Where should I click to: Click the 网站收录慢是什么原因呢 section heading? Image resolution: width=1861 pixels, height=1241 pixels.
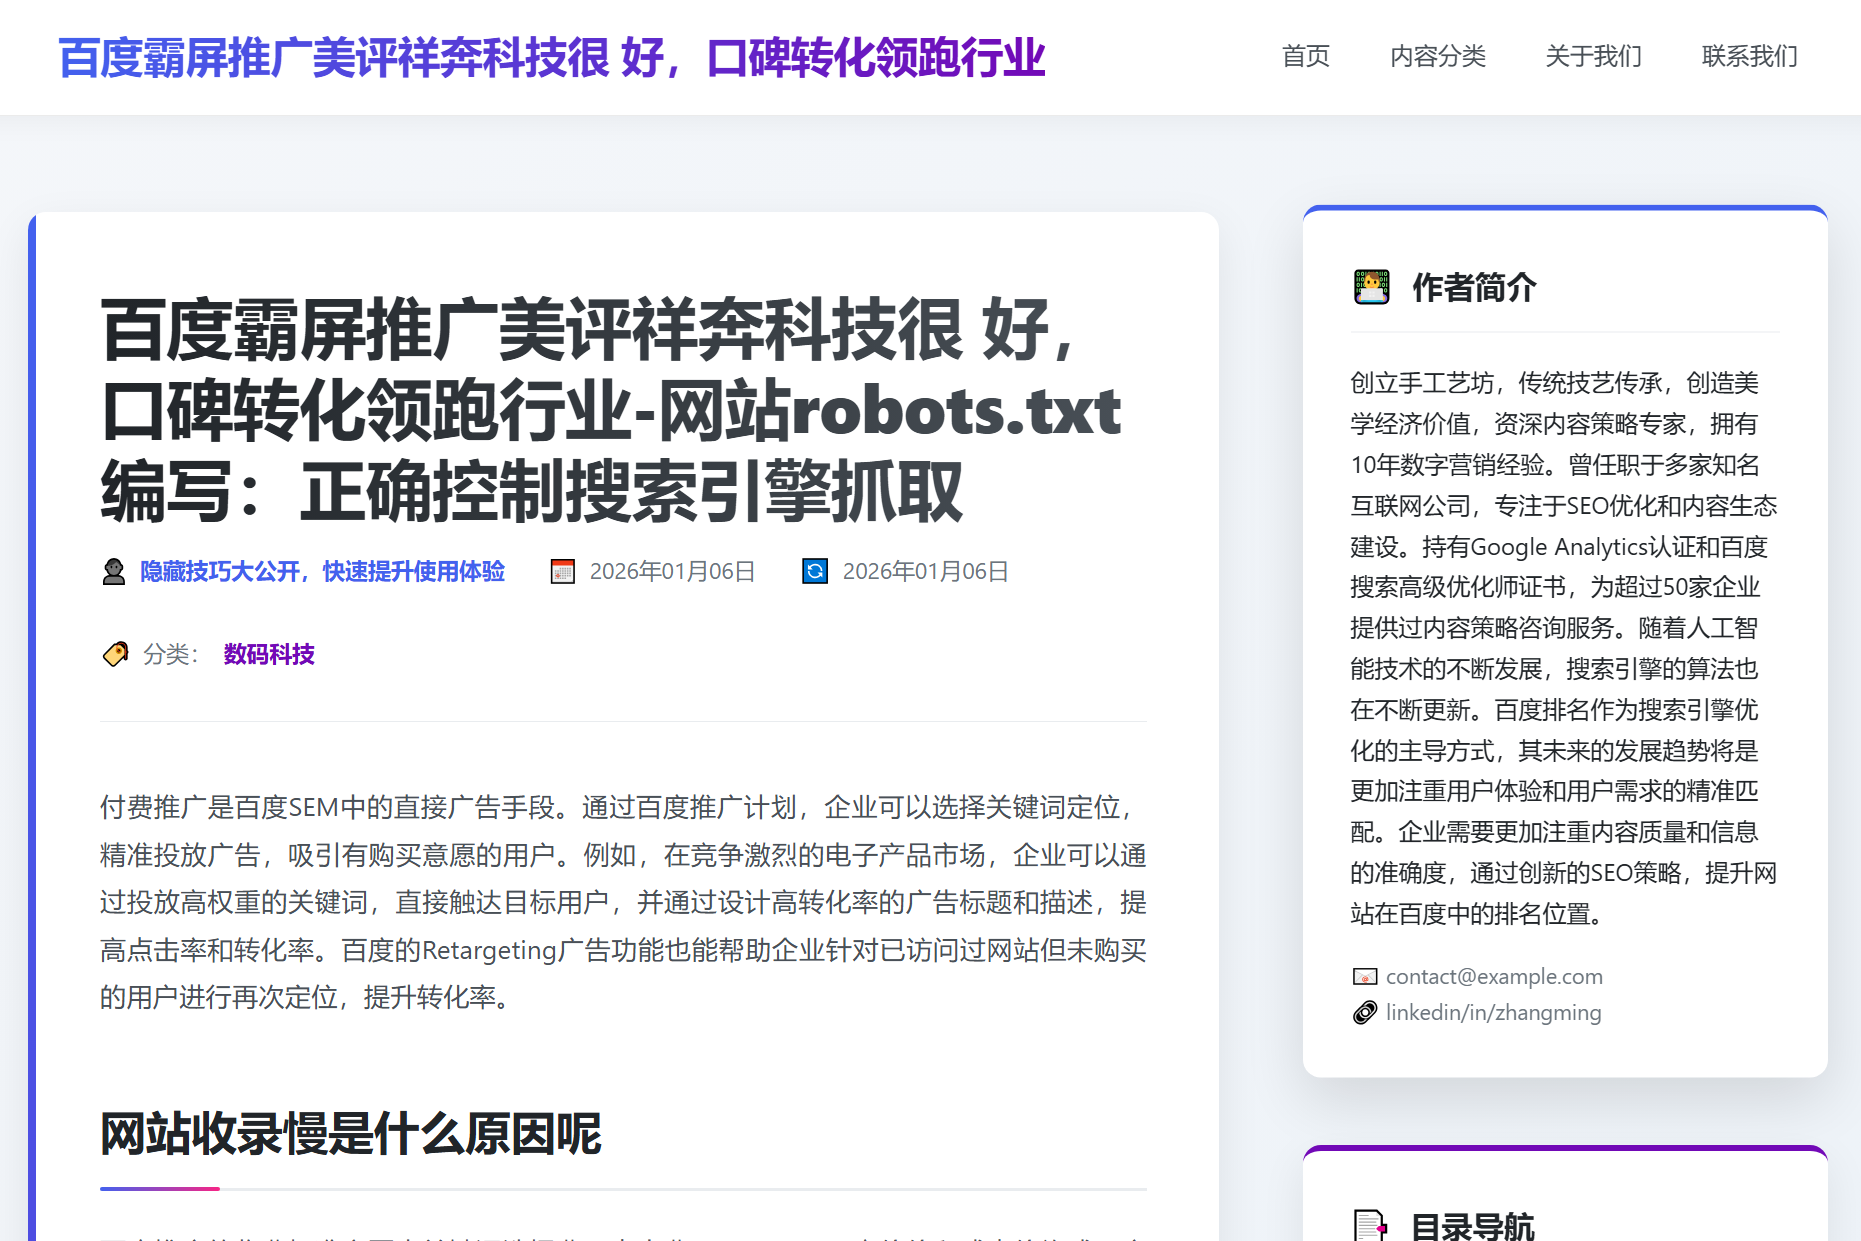[350, 1135]
